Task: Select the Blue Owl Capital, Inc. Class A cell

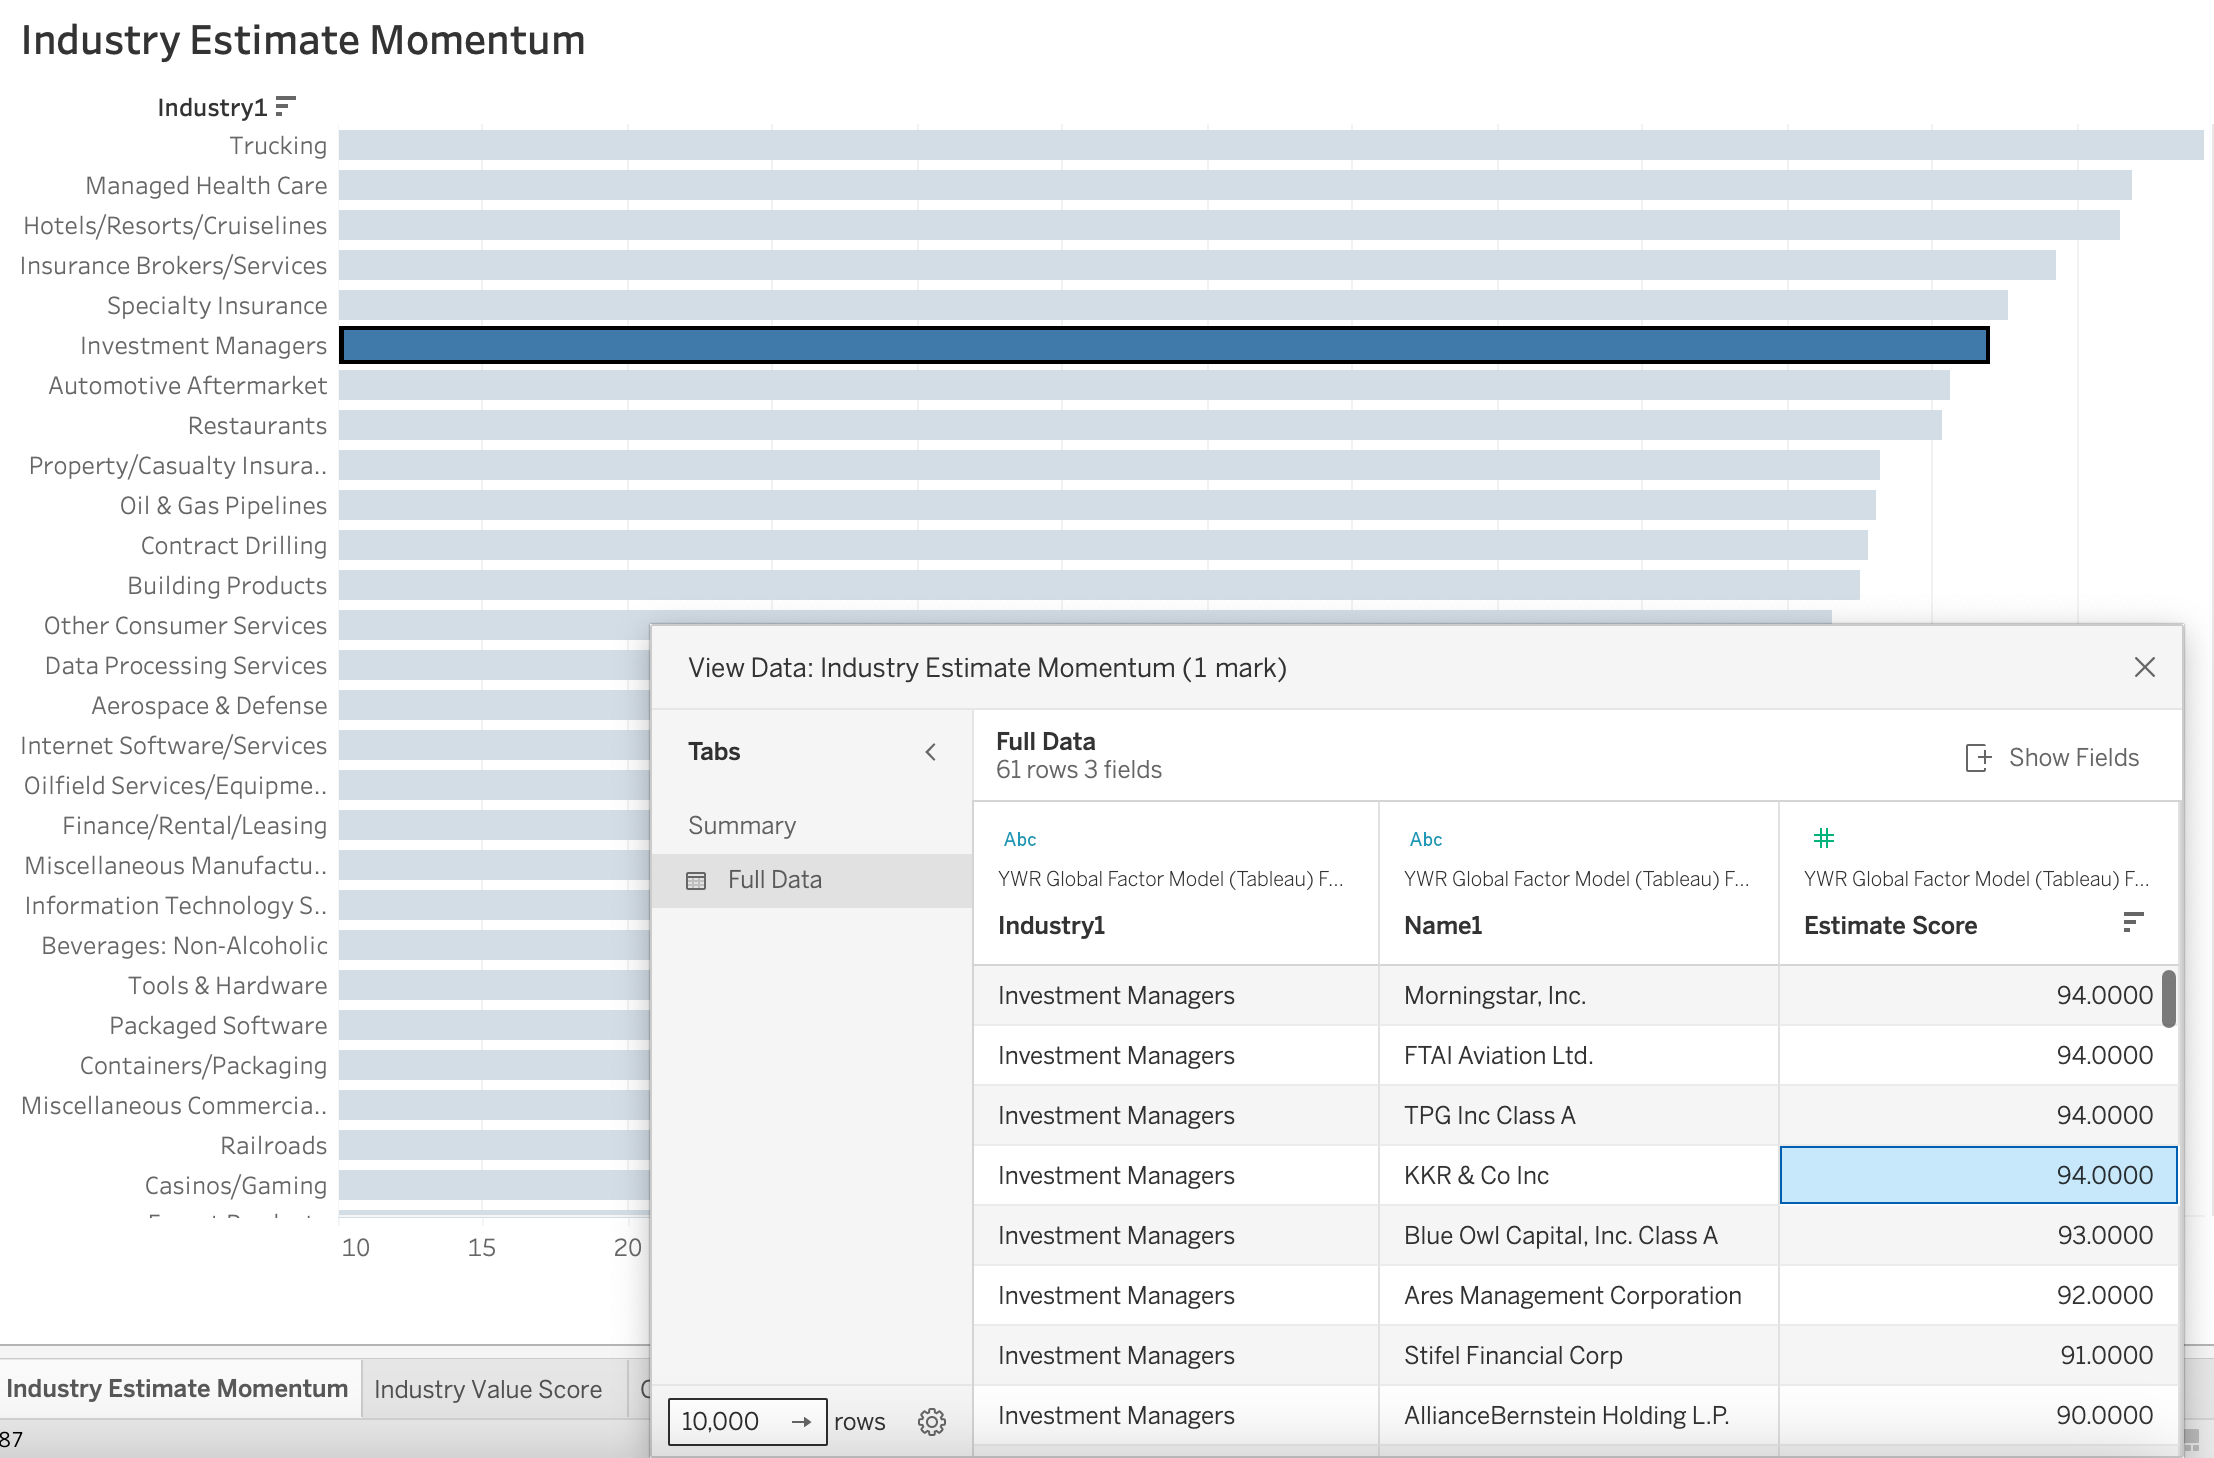Action: (1578, 1236)
